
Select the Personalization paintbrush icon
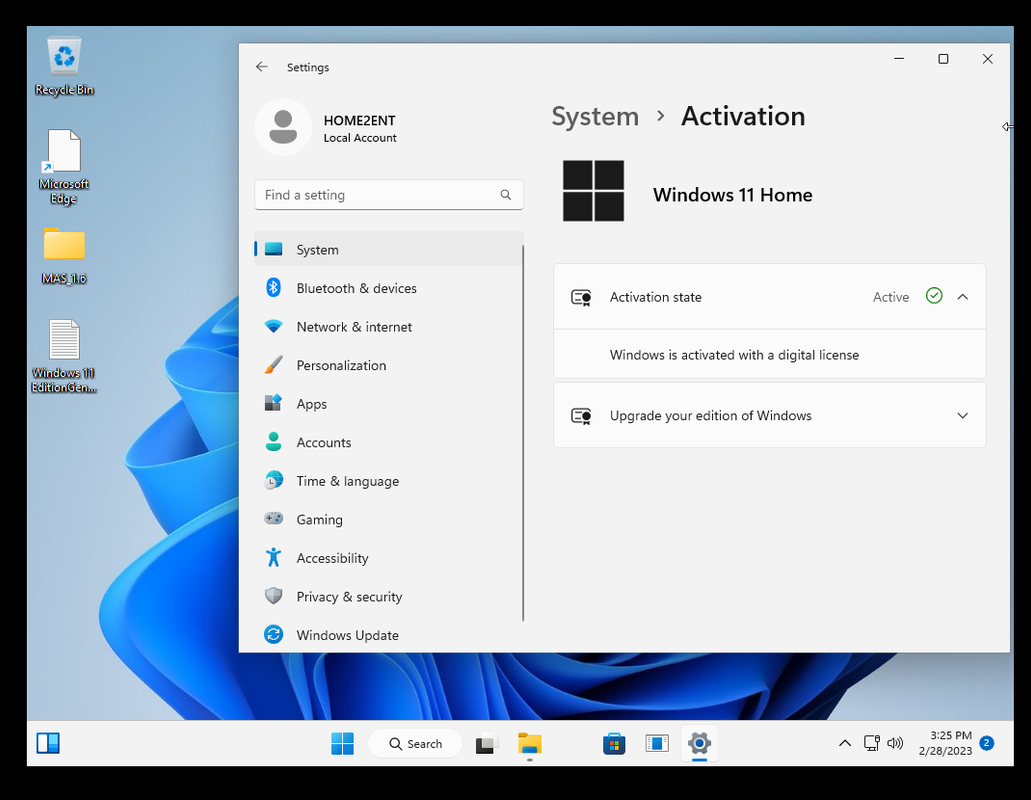274,365
